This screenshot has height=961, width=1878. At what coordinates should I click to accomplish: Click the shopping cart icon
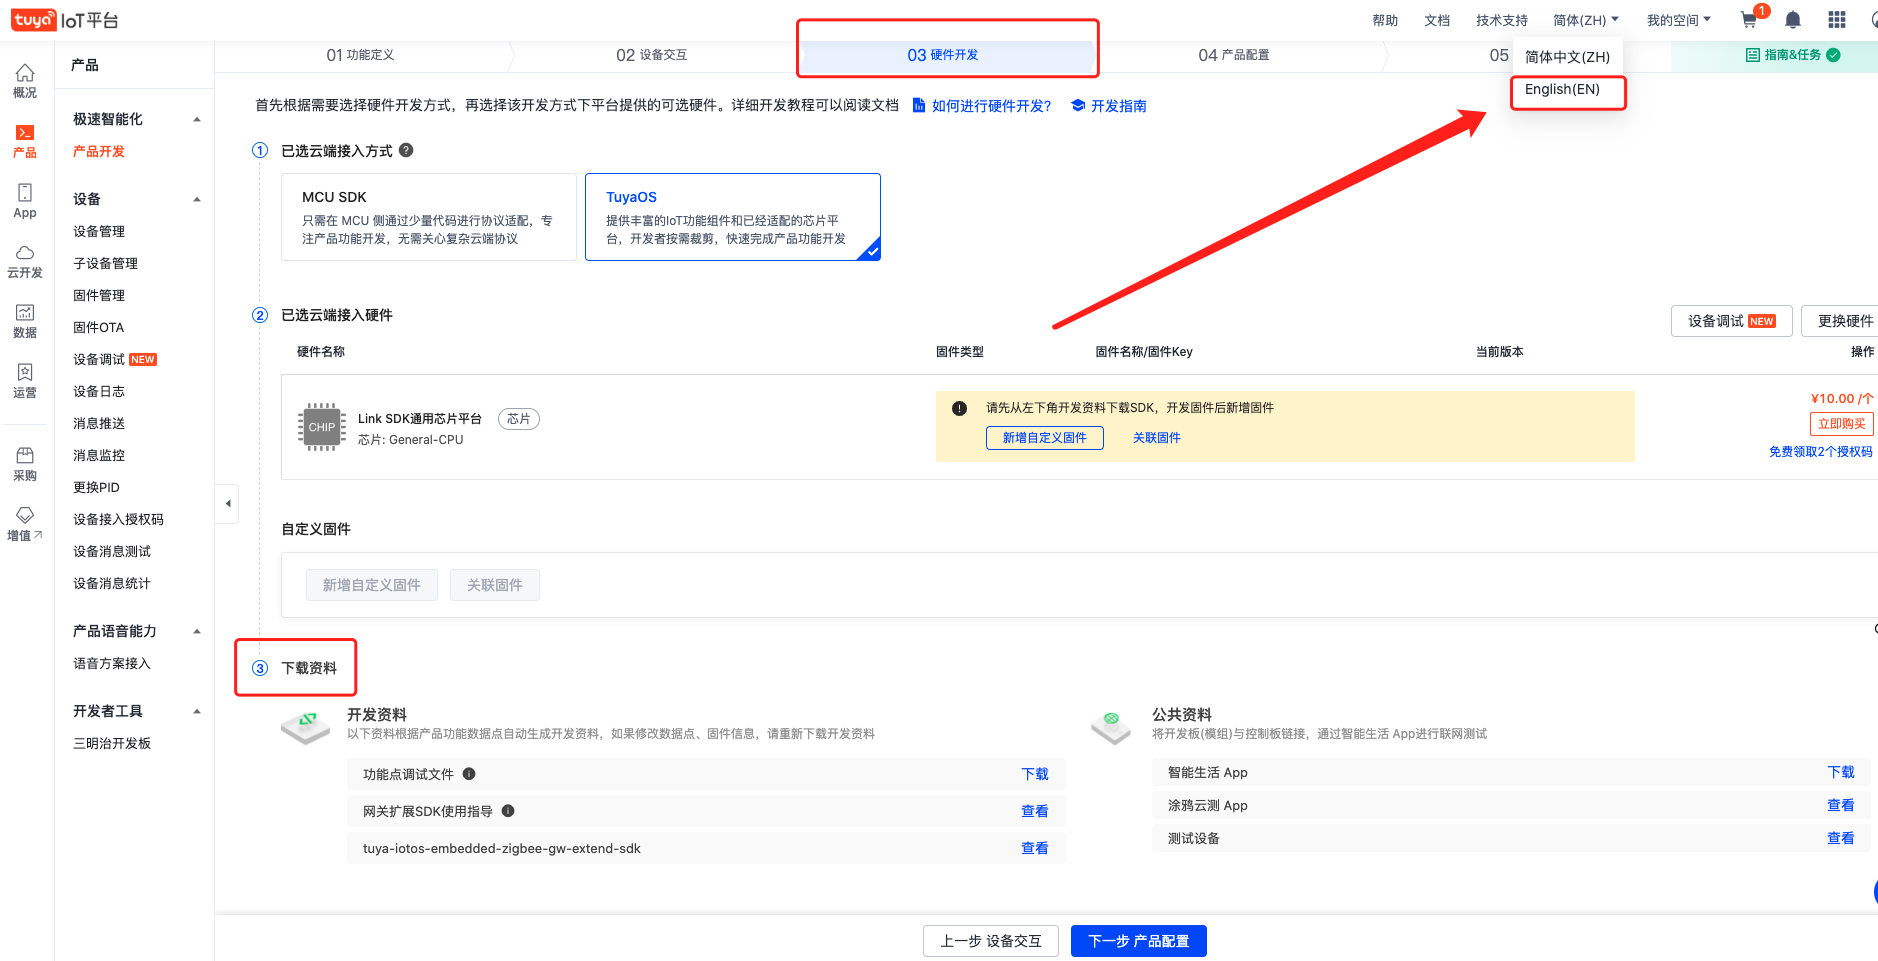click(x=1749, y=20)
